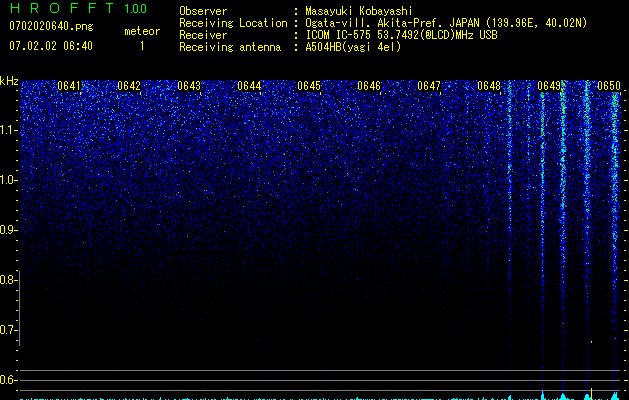Click the 0643 time marker
This screenshot has height=400, width=629.
[x=189, y=86]
